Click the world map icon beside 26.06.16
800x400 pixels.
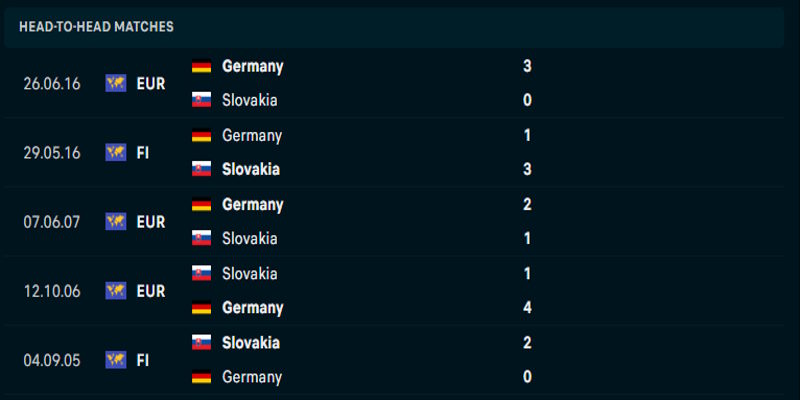[116, 83]
